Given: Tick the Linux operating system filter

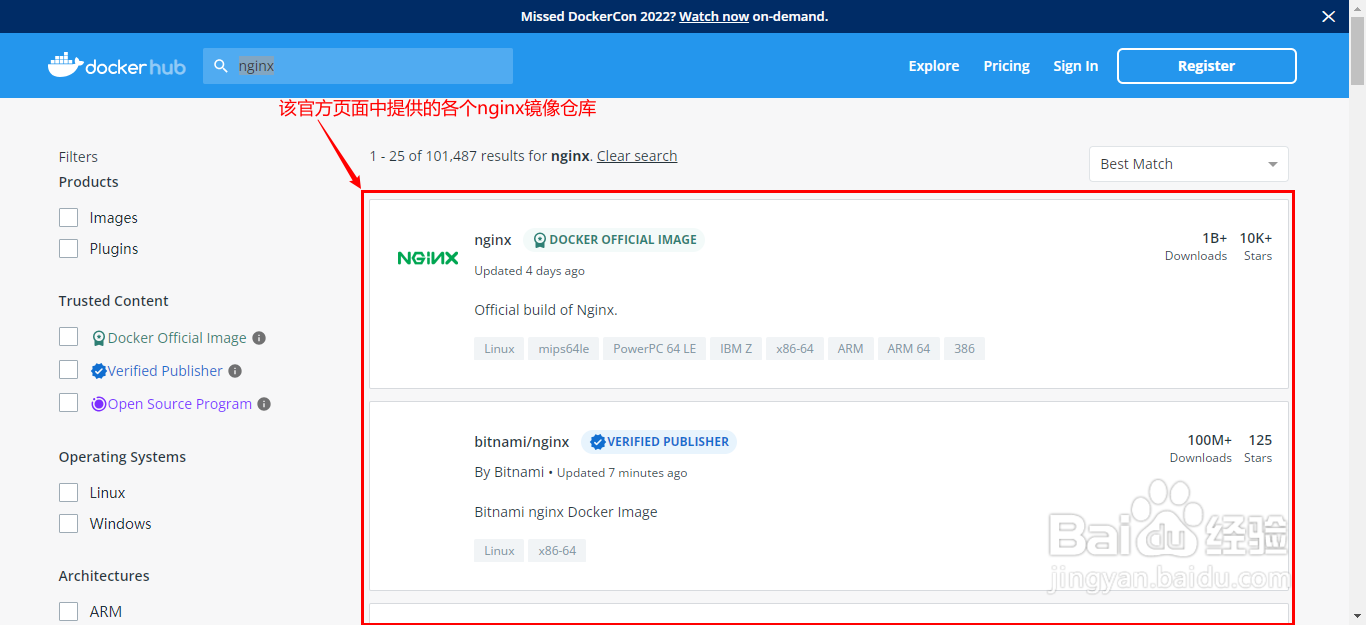Looking at the screenshot, I should point(68,493).
